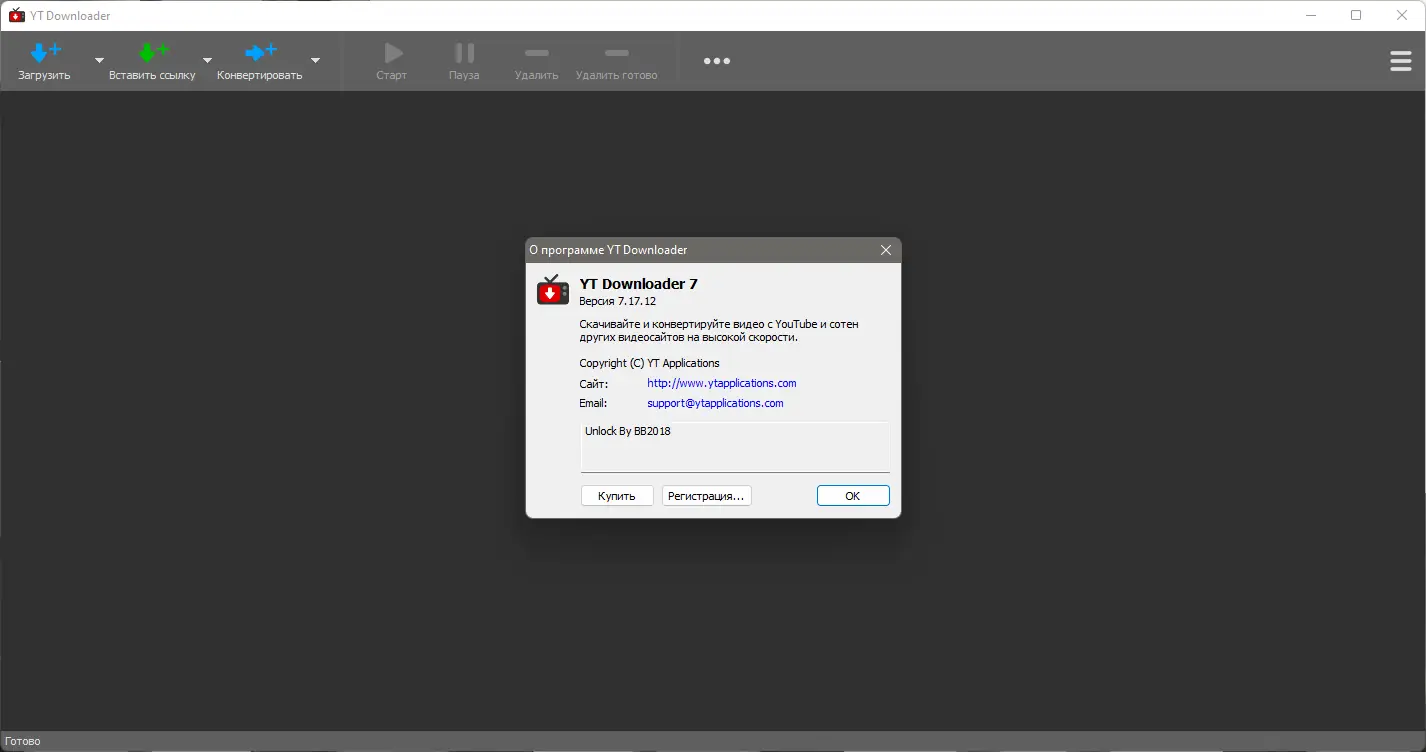
Task: Click the YT Downloader 7 heading
Action: click(639, 284)
